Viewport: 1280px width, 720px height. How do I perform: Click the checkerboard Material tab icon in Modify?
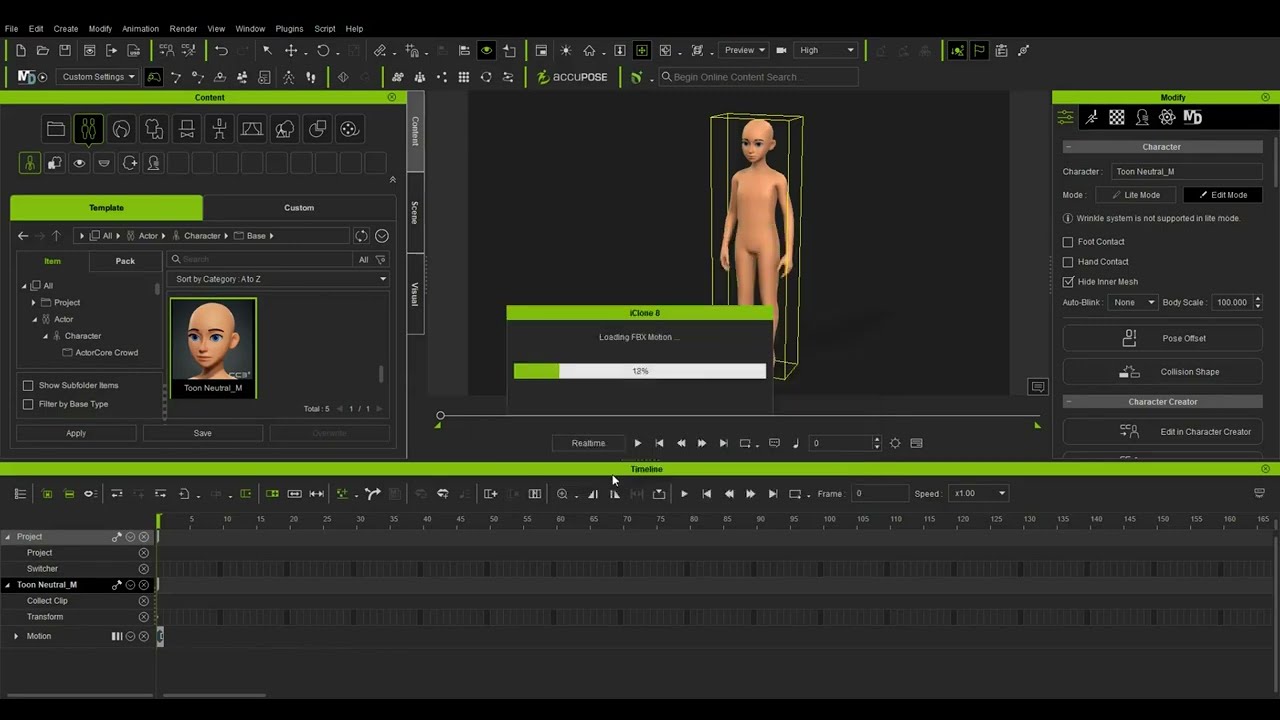coord(1117,118)
